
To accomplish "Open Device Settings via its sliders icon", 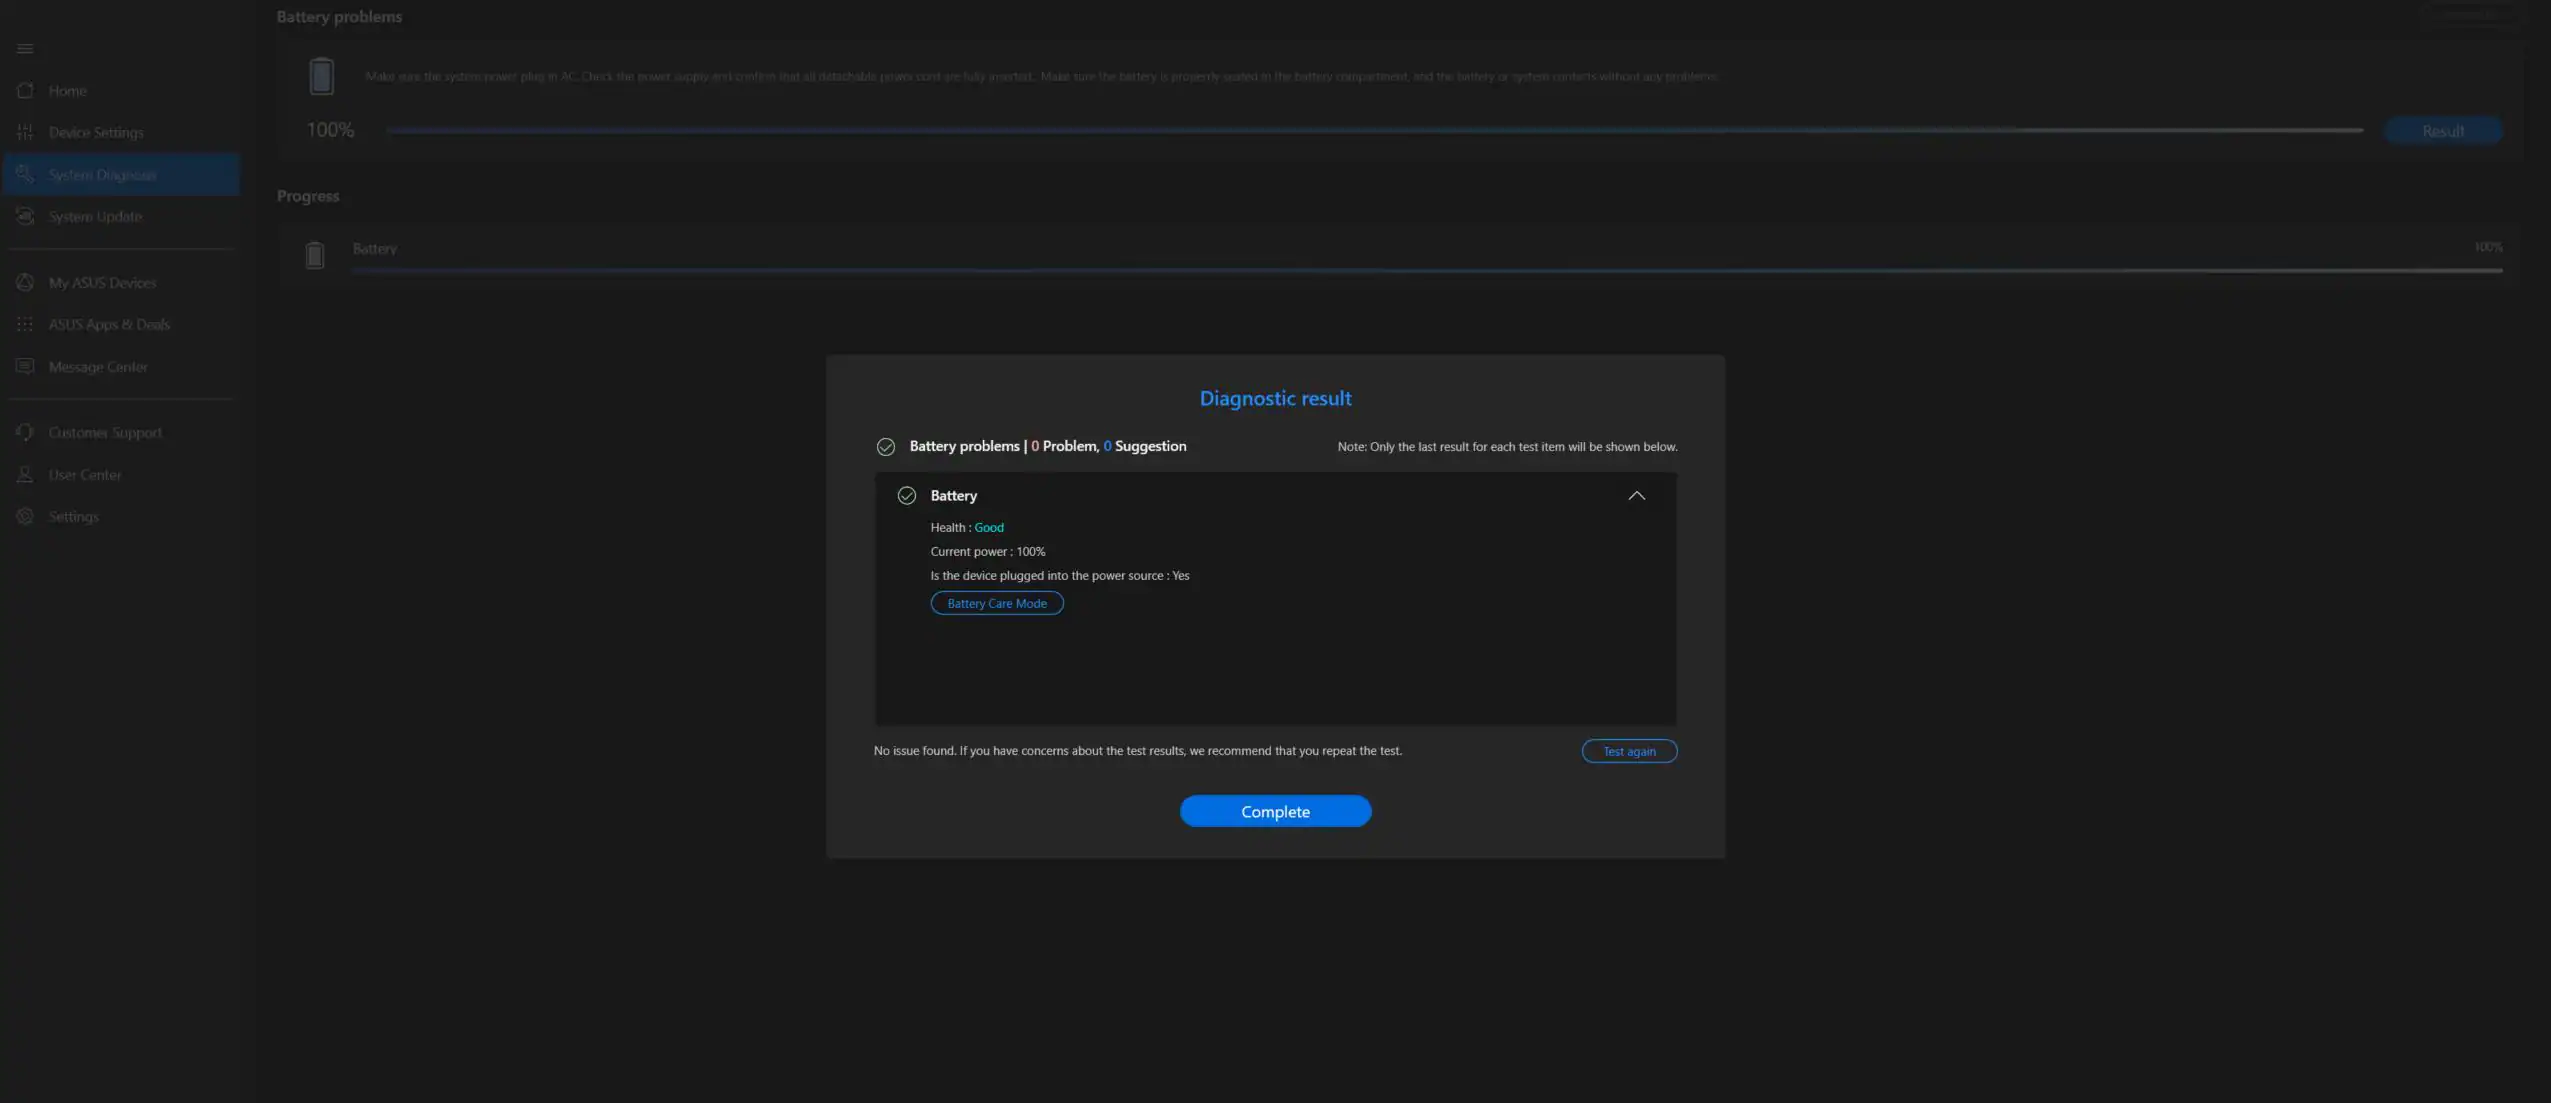I will (25, 131).
